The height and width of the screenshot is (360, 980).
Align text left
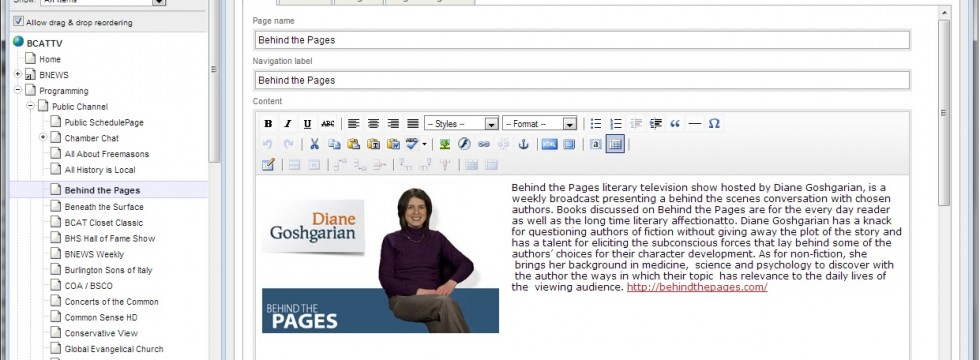click(354, 124)
